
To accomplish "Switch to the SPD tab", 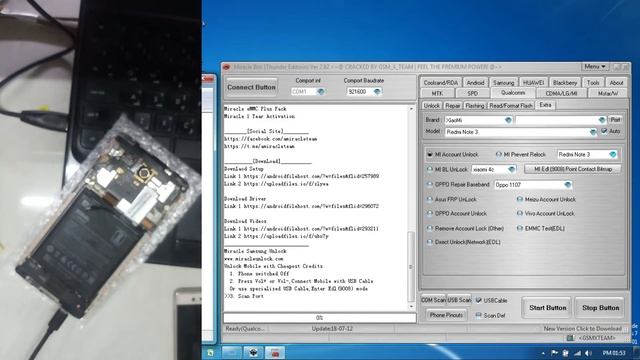I will pyautogui.click(x=473, y=93).
